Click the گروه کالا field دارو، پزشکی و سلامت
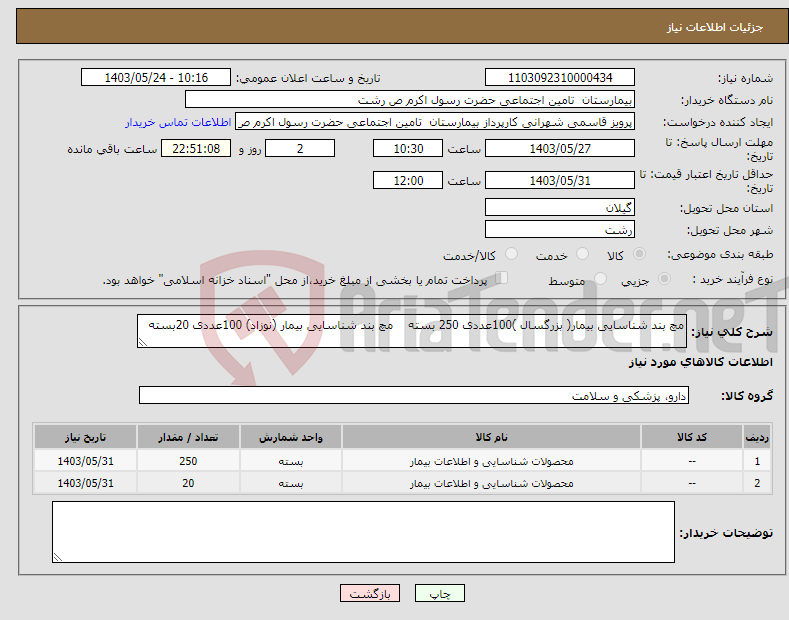This screenshot has height=620, width=789. [414, 396]
